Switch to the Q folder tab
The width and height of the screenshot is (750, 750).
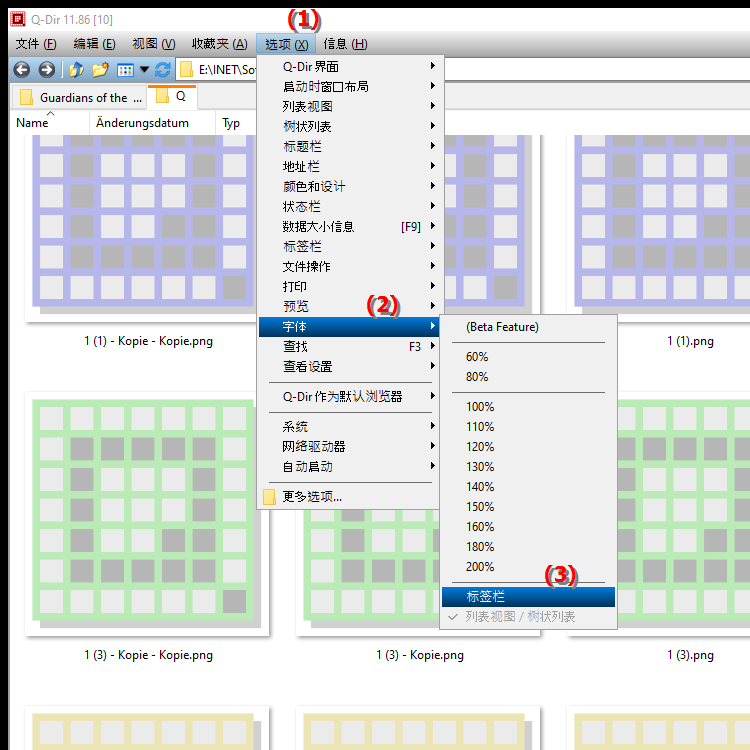172,96
